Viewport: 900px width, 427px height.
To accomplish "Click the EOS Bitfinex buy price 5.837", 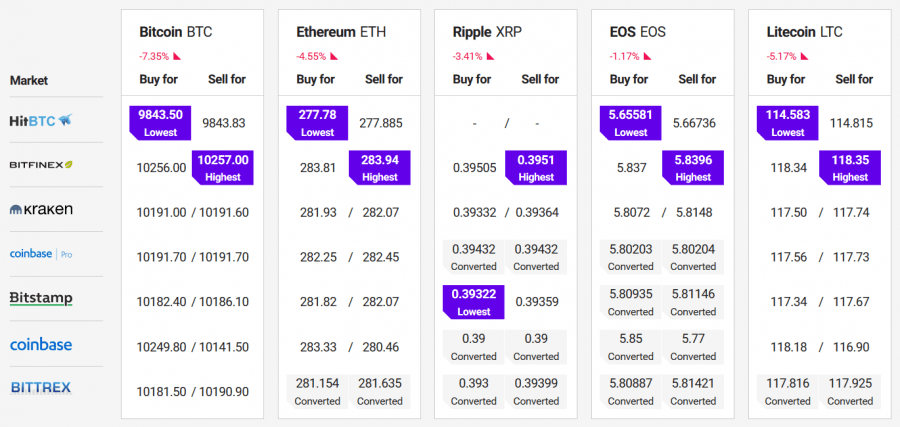I will coord(631,168).
